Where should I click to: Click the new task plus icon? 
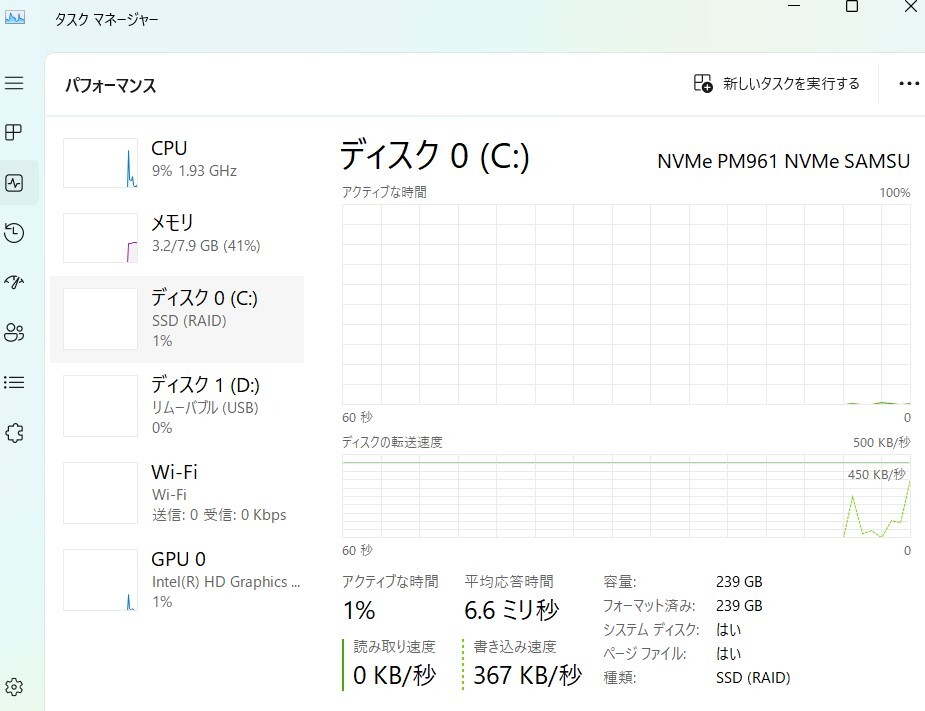[x=703, y=83]
